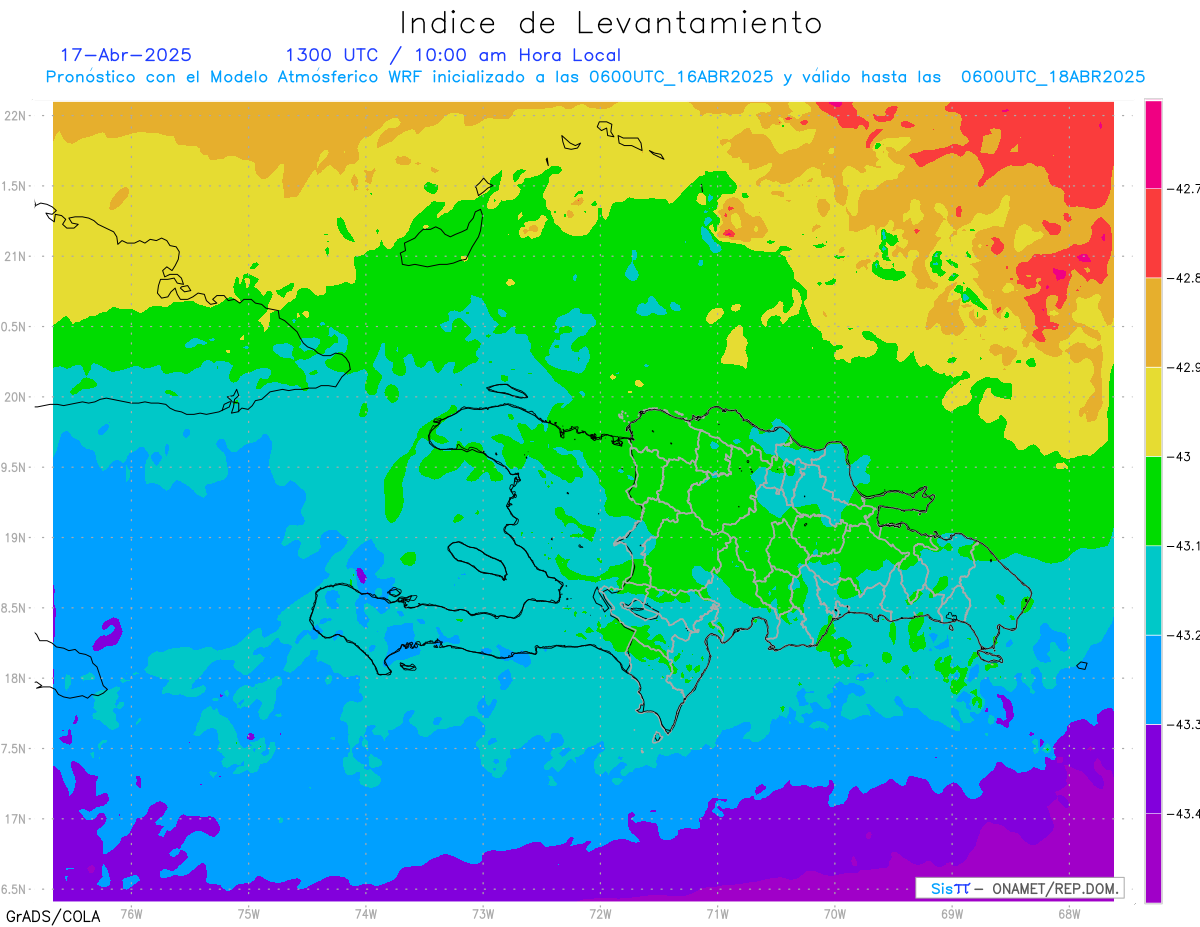Click the '21N' latitude label

point(15,256)
